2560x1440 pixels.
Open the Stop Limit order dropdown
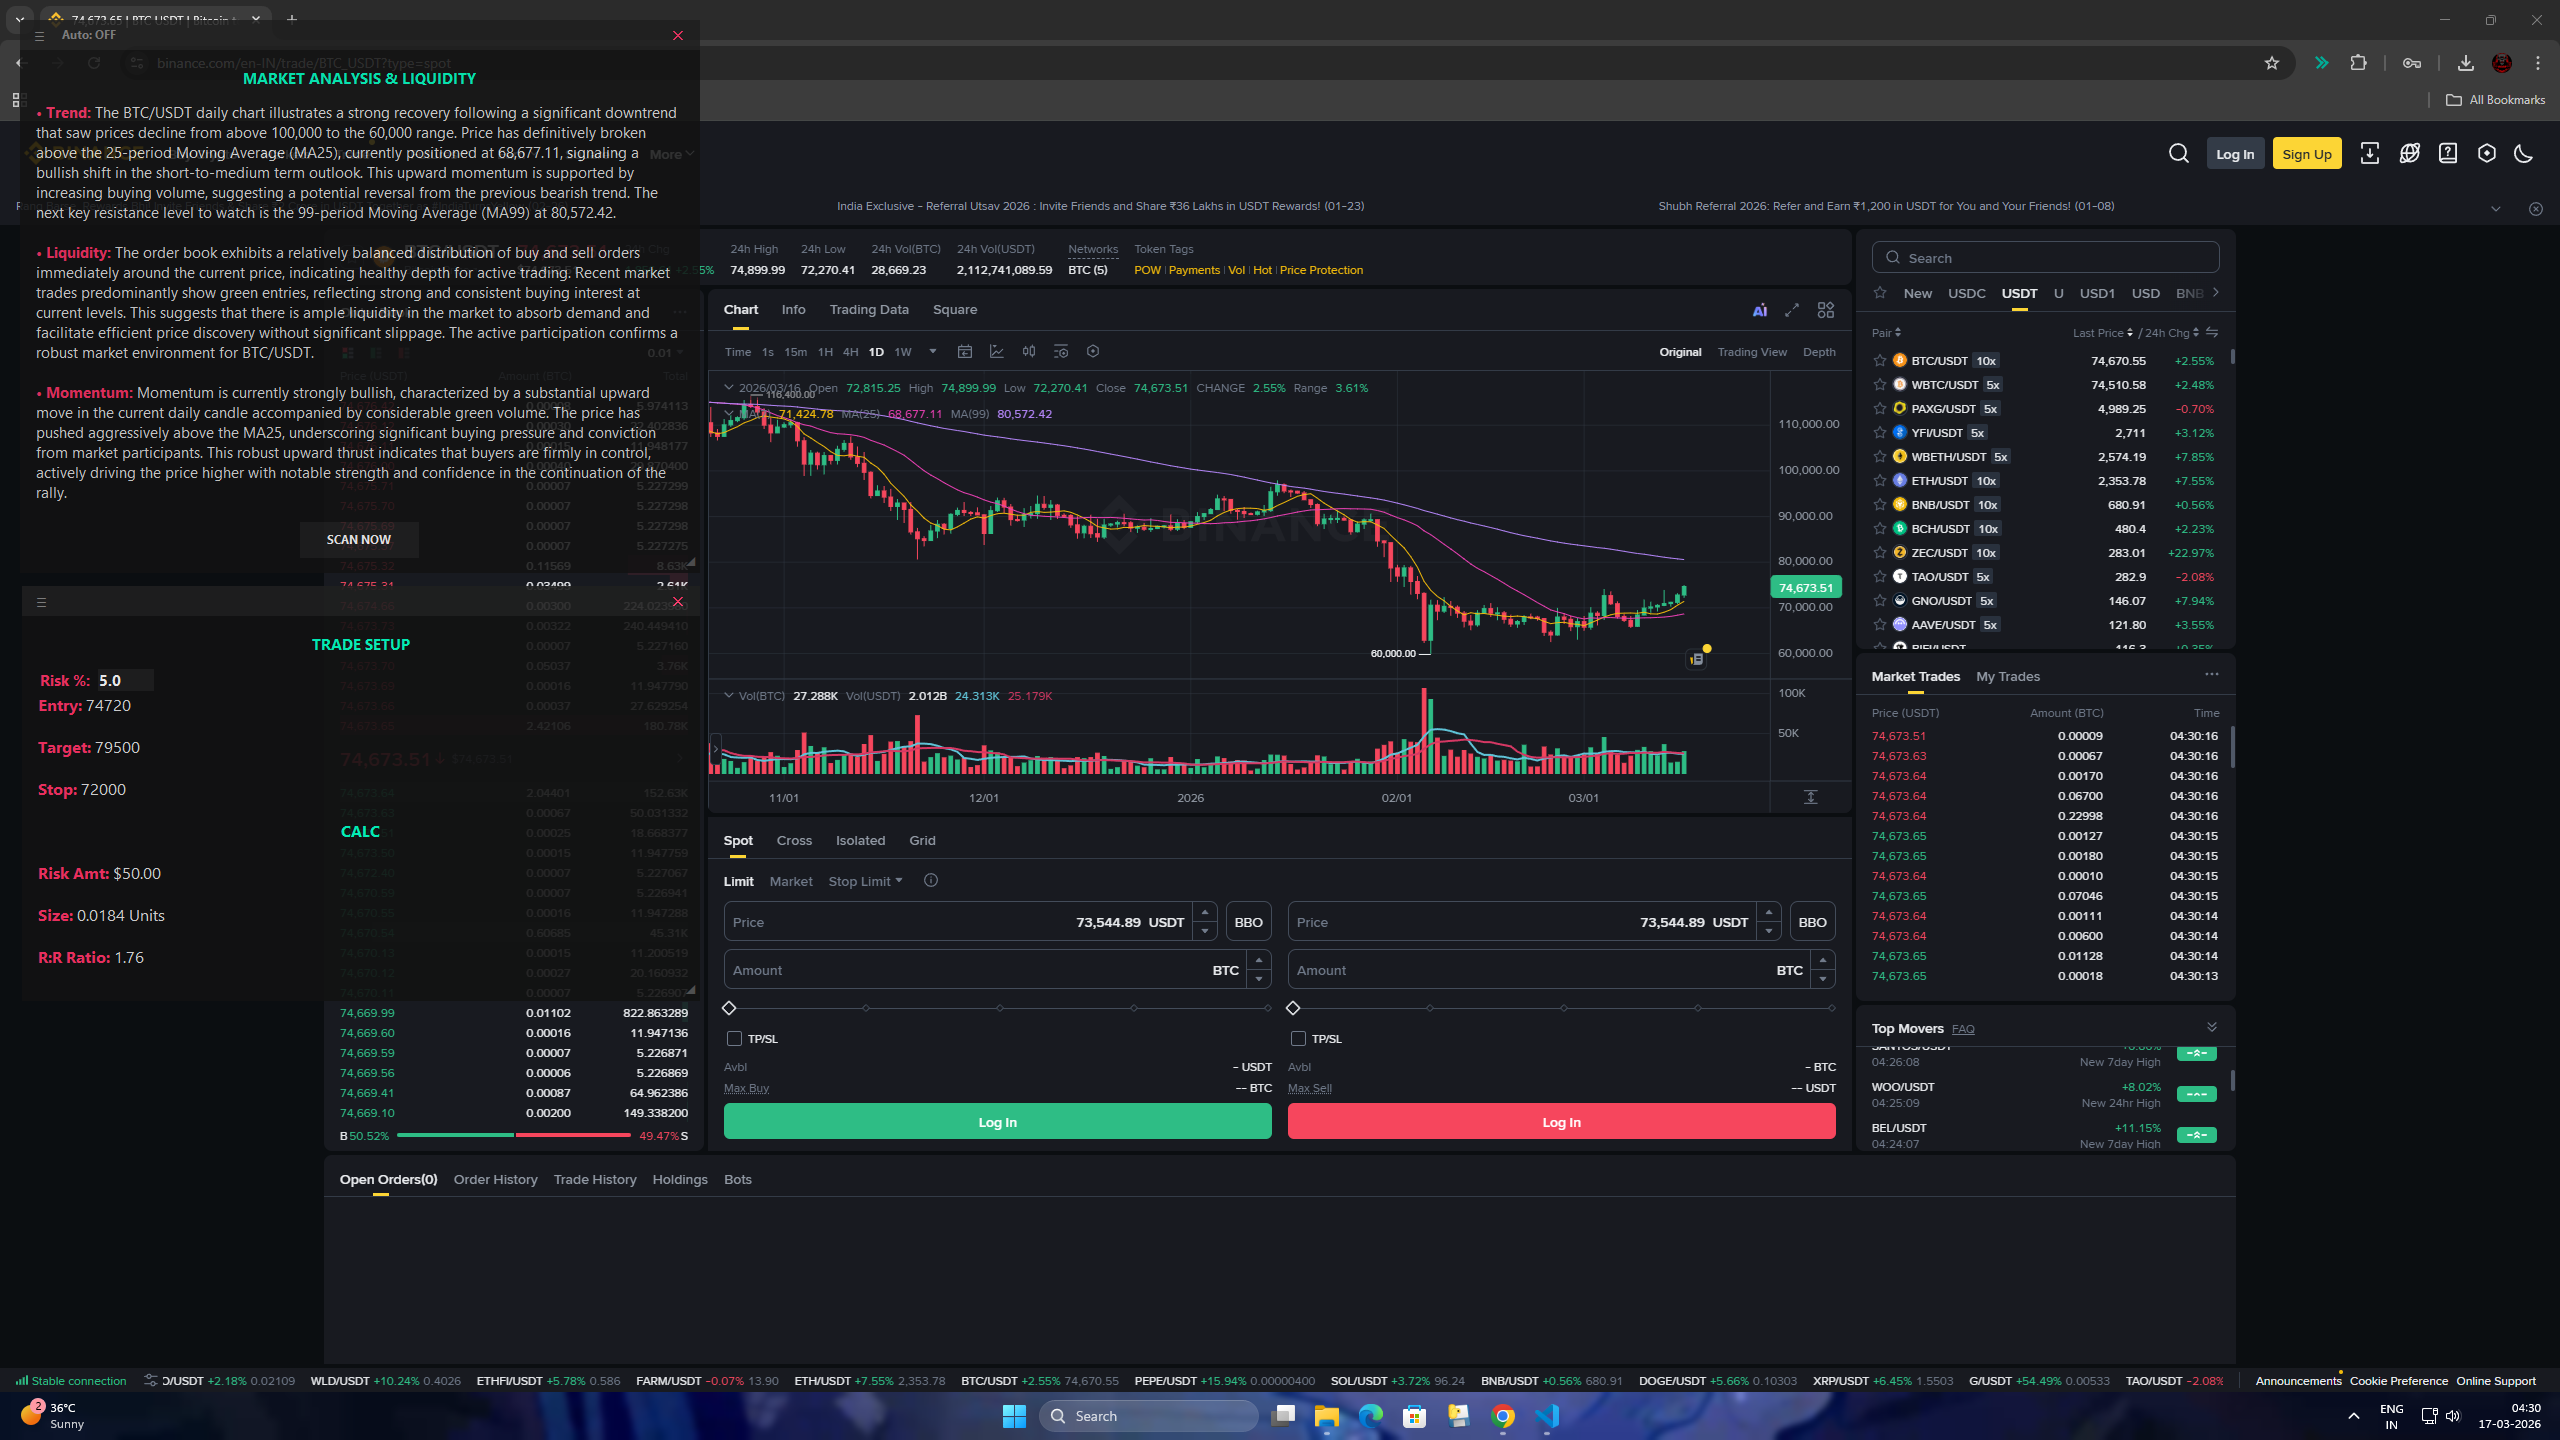(x=865, y=881)
